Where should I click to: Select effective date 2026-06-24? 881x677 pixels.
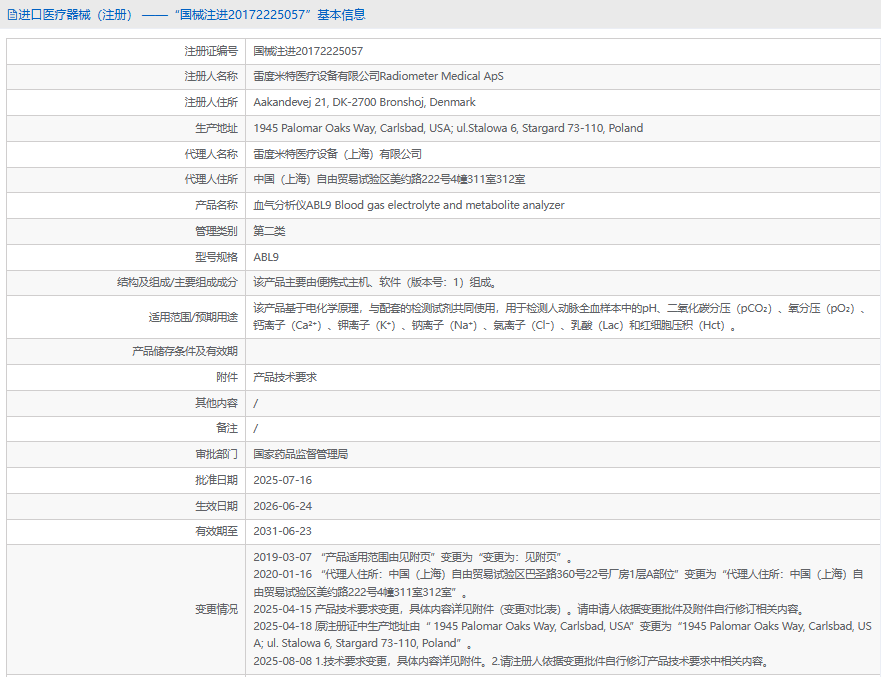283,506
